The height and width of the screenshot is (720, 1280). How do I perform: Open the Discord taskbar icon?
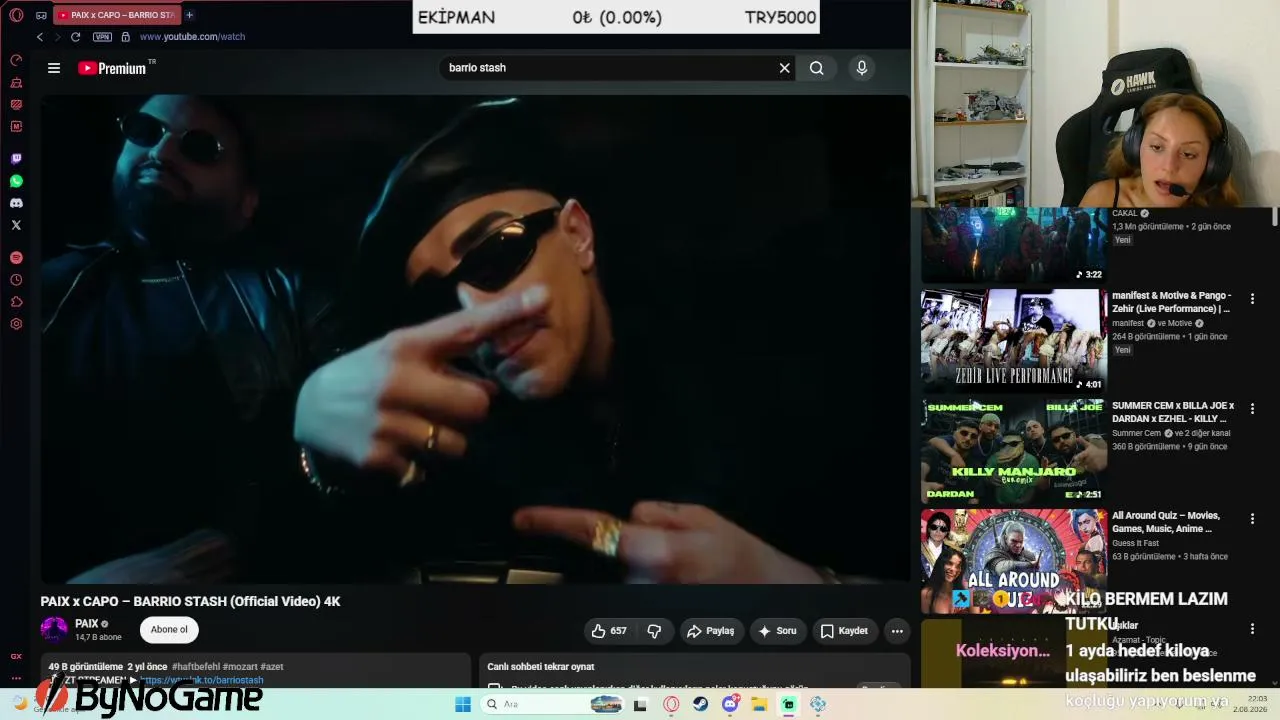[731, 704]
